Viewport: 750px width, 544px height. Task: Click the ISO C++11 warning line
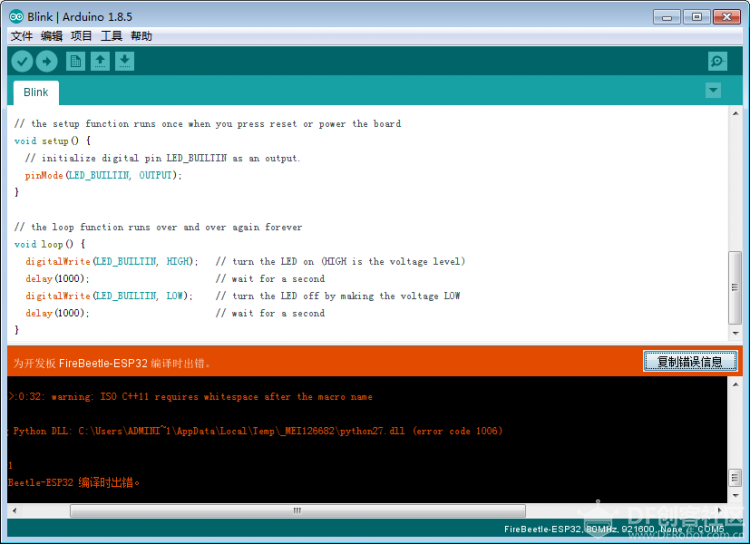coord(190,397)
